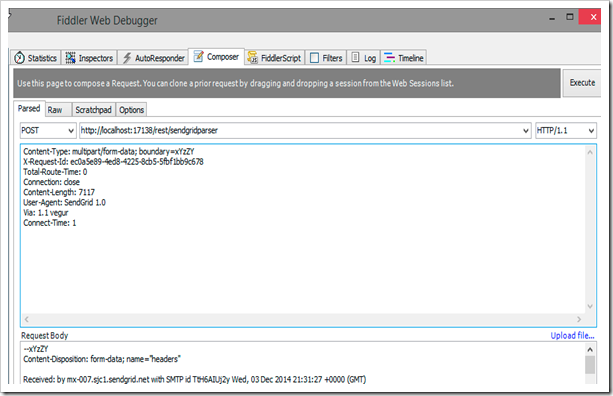Image resolution: width=613 pixels, height=396 pixels.
Task: Click the Content-Disposition form-data line
Action: click(x=102, y=359)
